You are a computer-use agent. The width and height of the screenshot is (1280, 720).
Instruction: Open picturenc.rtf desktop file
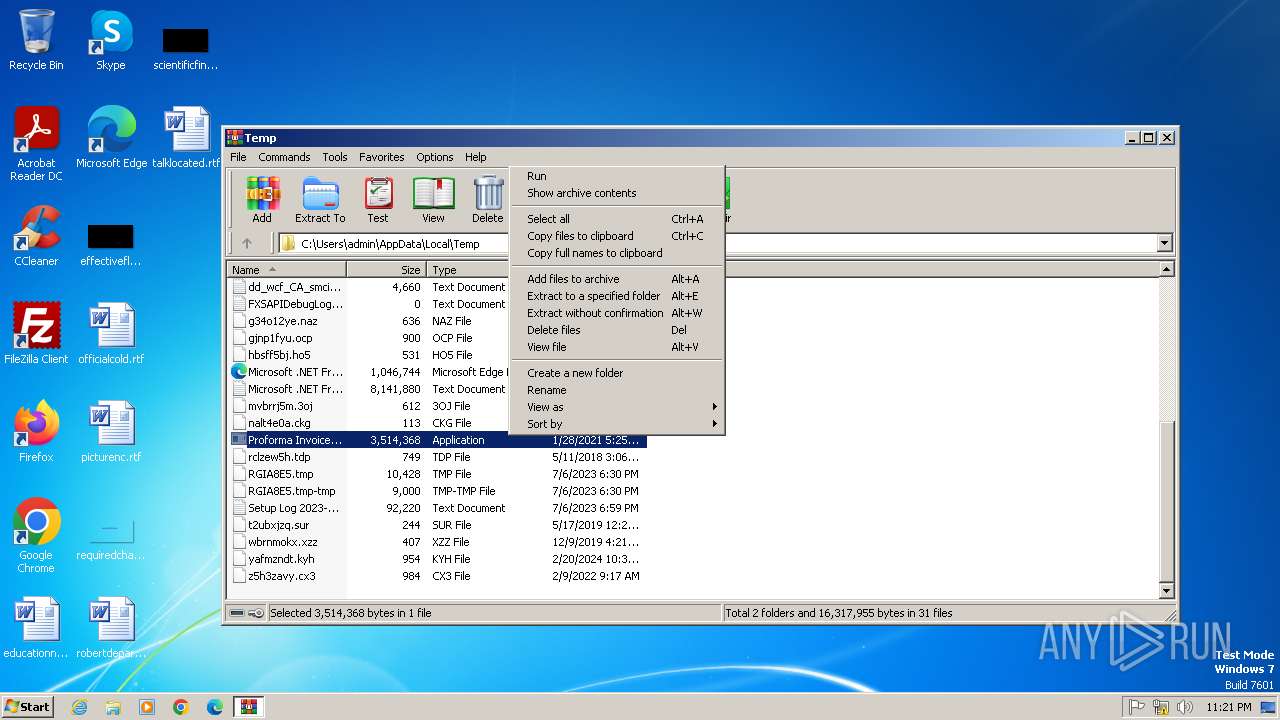[111, 432]
